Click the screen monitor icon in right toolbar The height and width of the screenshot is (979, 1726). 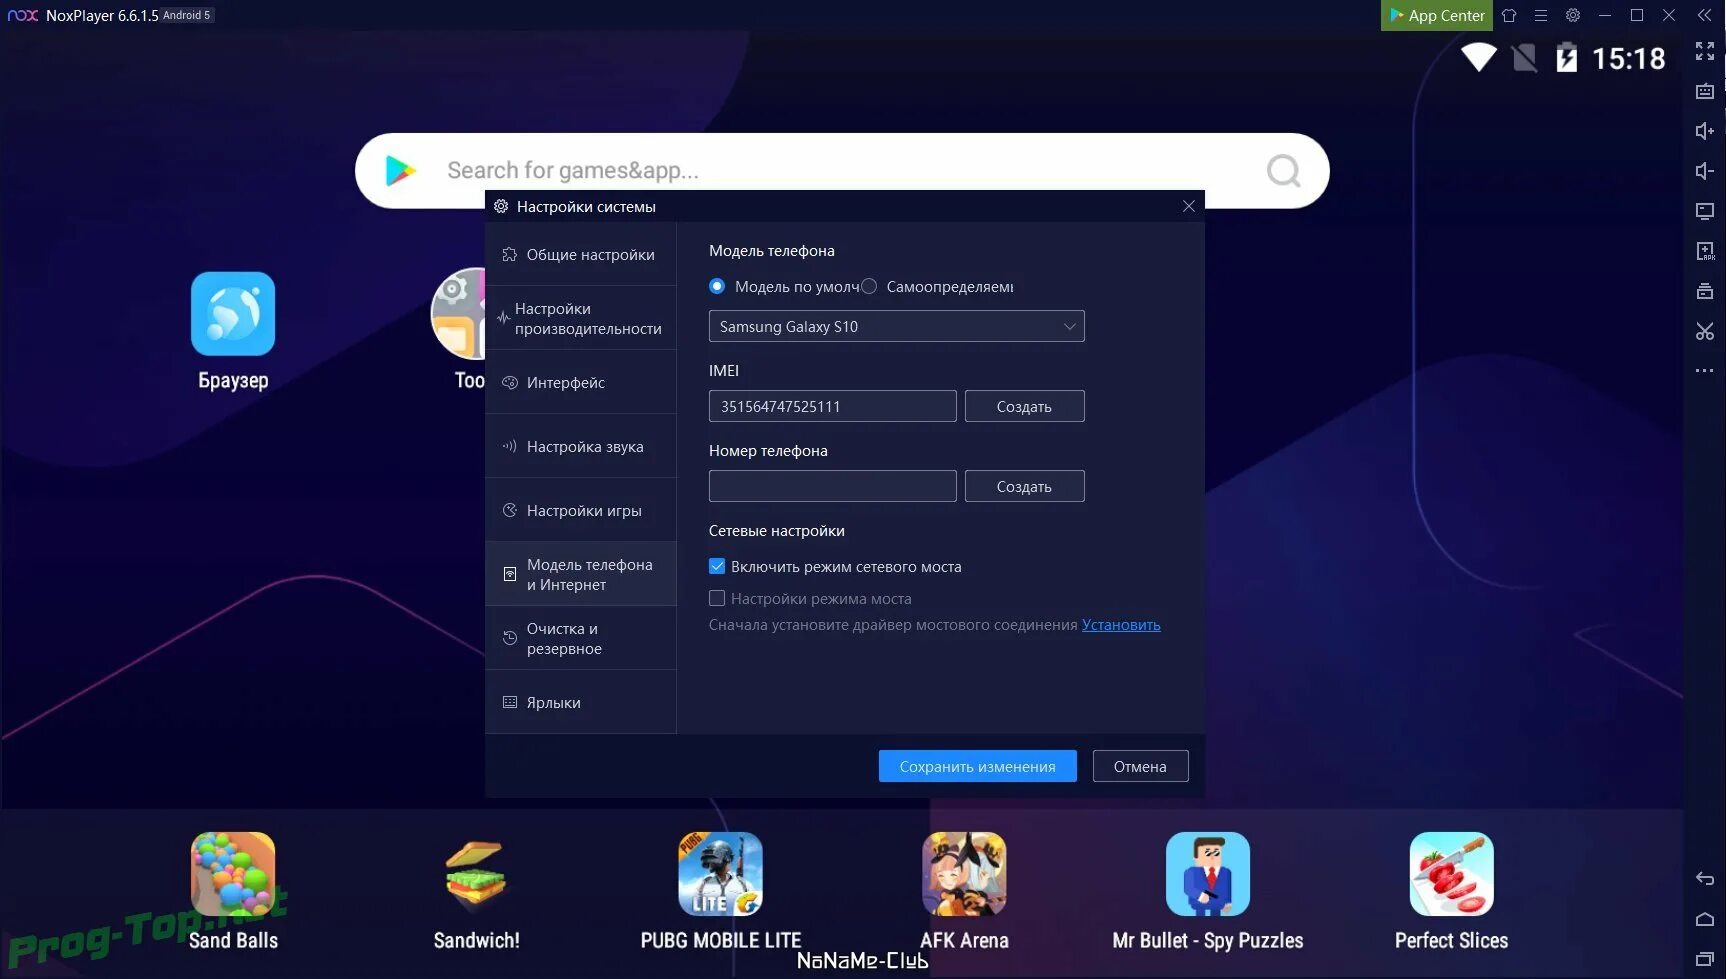tap(1705, 211)
